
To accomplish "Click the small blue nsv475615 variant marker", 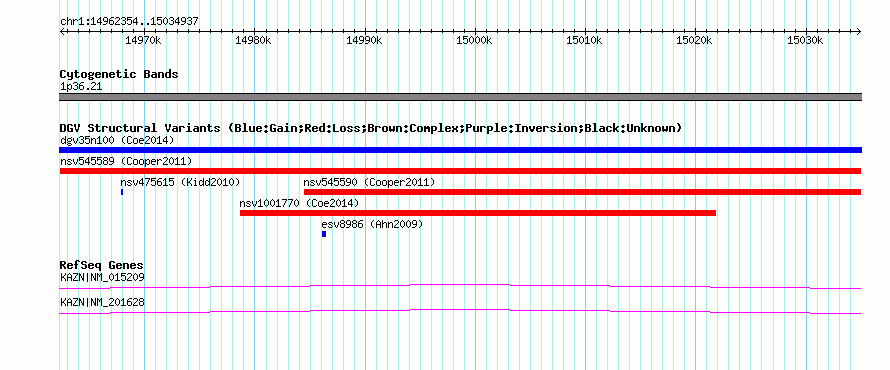I will [x=122, y=192].
